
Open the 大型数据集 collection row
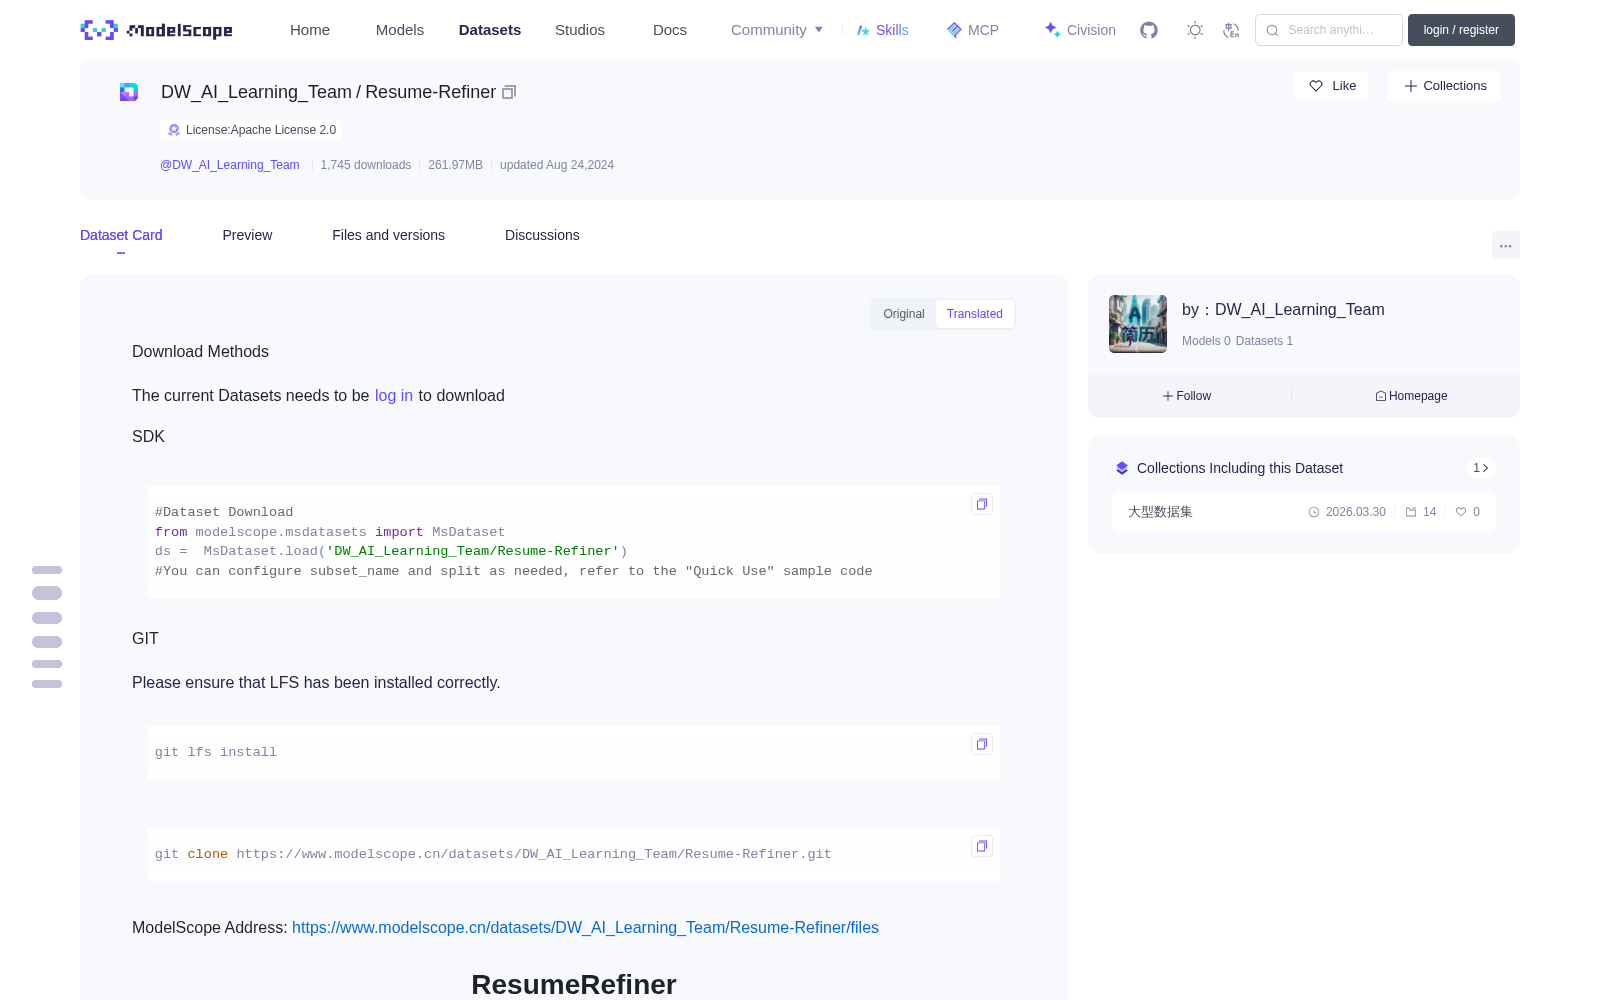[1304, 512]
